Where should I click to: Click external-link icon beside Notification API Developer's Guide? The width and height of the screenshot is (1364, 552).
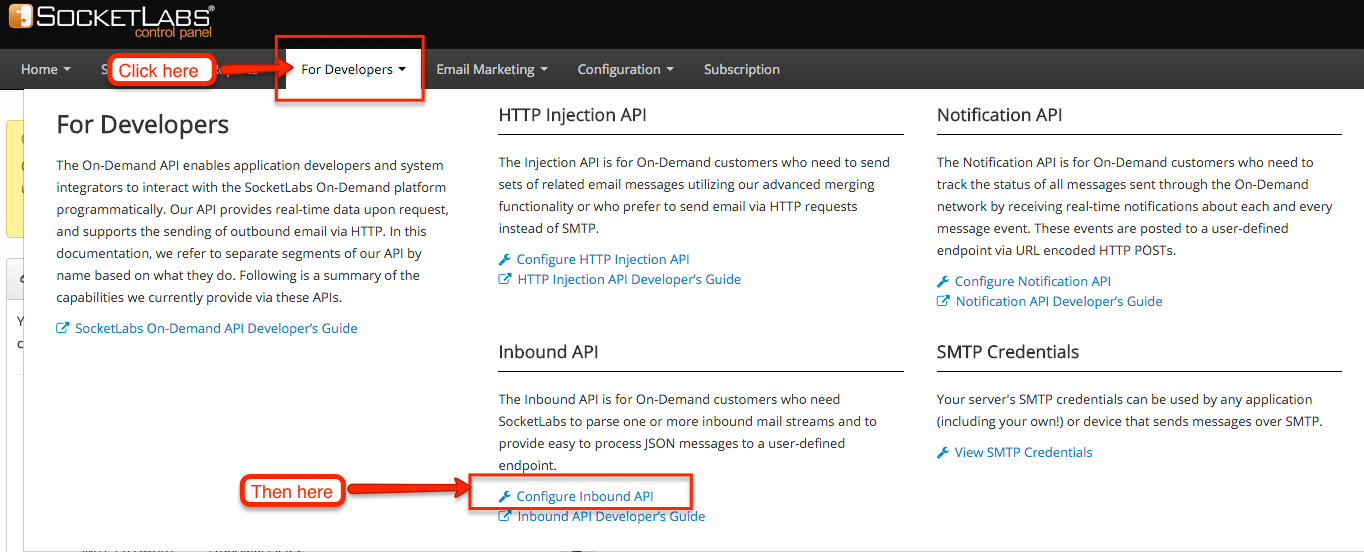click(x=943, y=301)
